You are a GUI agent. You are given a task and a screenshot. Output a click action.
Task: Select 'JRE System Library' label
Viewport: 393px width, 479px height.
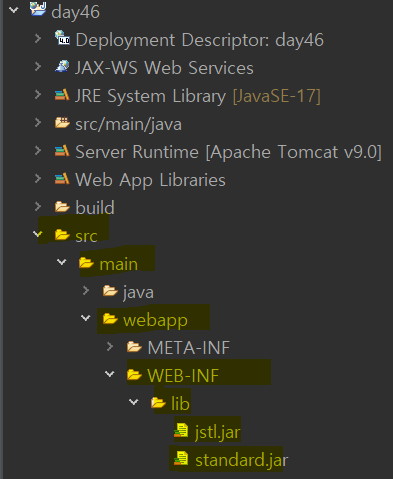click(x=151, y=97)
